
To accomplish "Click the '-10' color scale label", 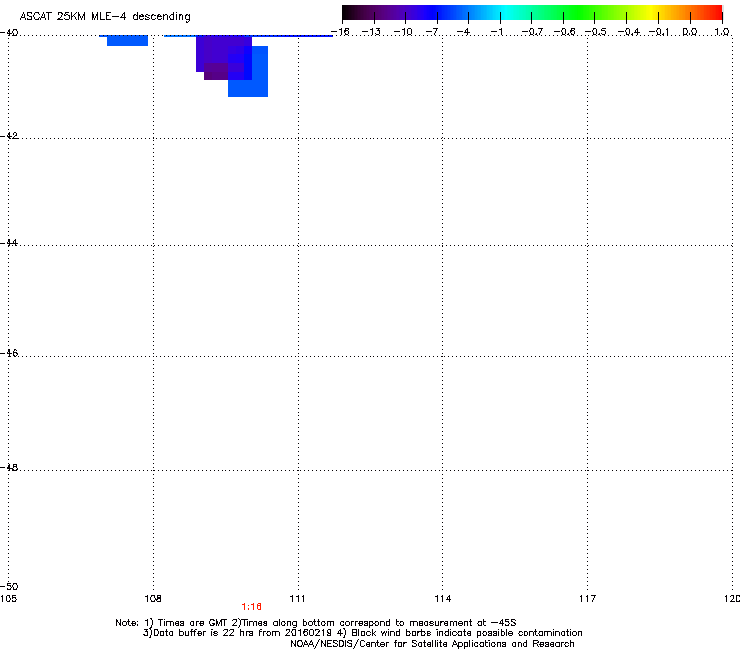I will [403, 32].
